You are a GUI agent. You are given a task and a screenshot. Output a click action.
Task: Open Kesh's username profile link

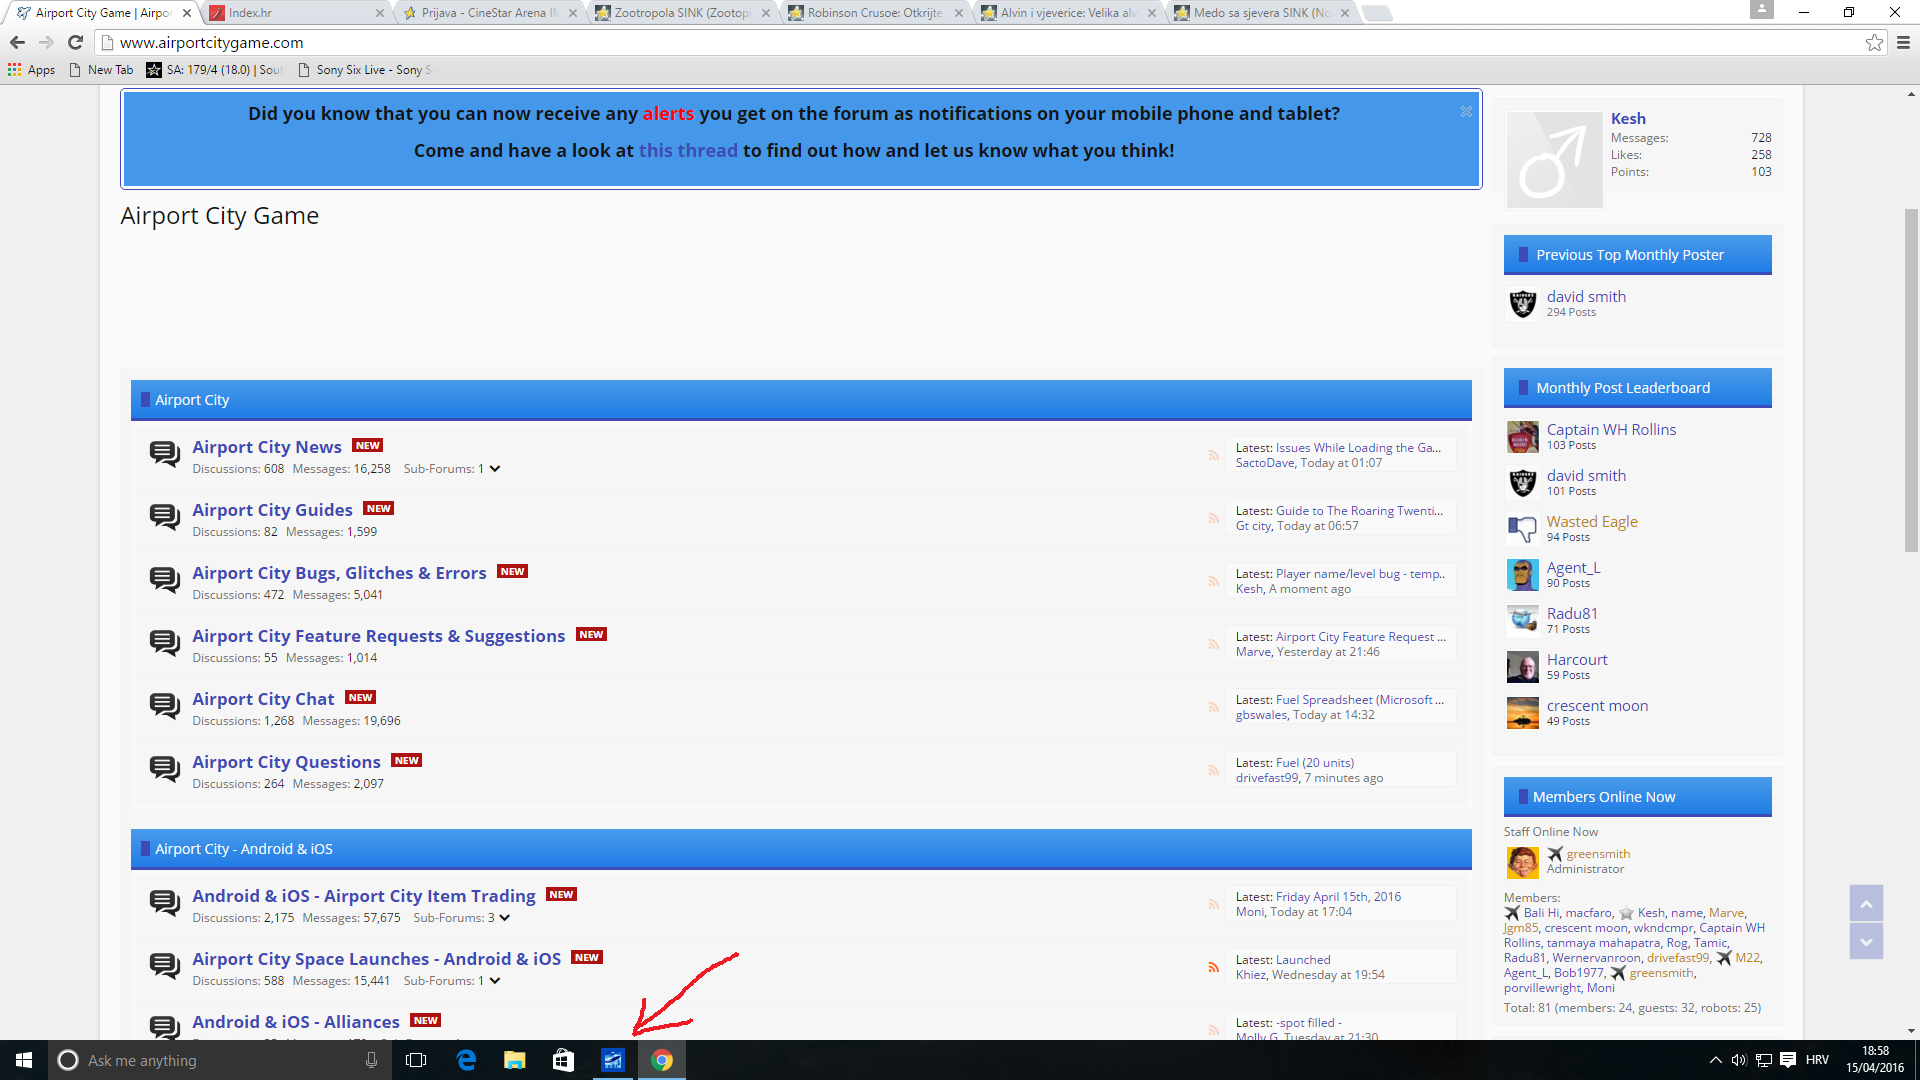click(x=1628, y=119)
